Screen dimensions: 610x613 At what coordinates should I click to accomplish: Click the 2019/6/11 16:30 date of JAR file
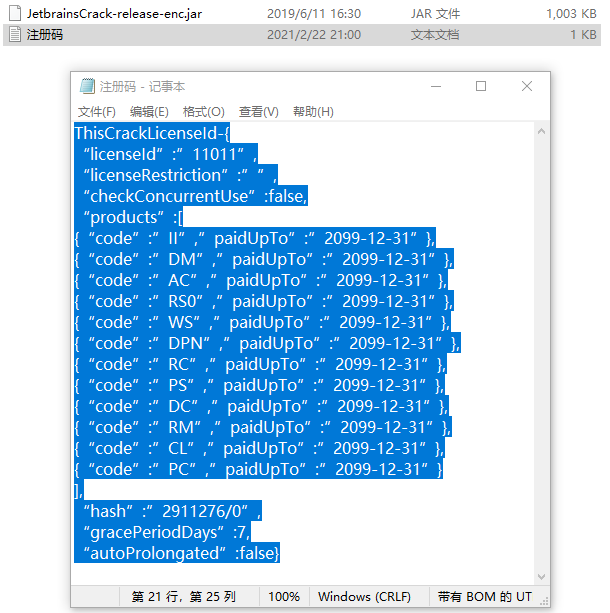[x=314, y=14]
